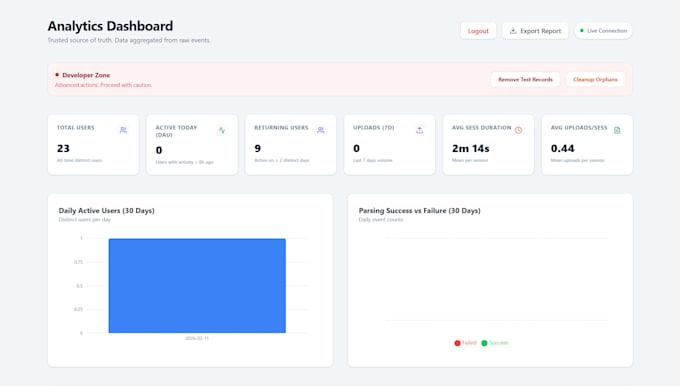Click the Returning Users people icon

click(x=320, y=130)
